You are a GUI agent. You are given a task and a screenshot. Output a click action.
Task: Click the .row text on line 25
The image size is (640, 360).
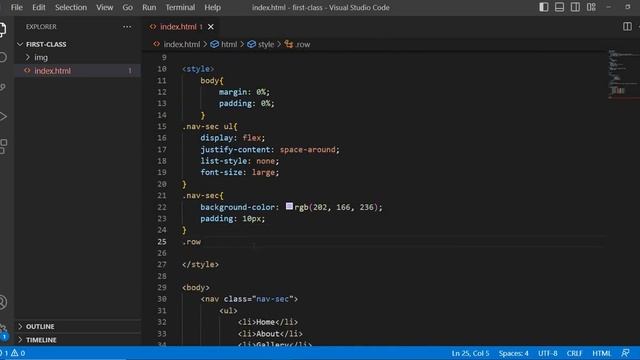191,242
